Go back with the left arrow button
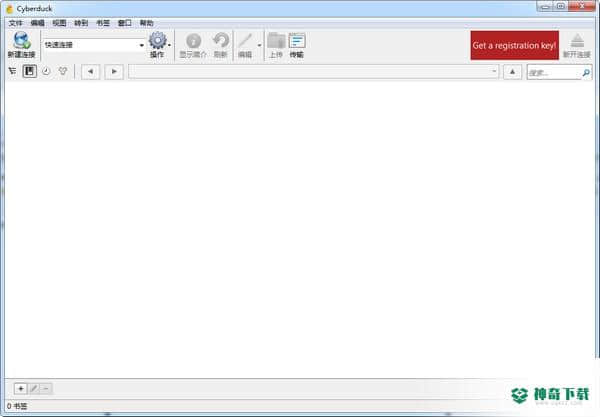Screen dimensions: 600x417 tap(91, 72)
